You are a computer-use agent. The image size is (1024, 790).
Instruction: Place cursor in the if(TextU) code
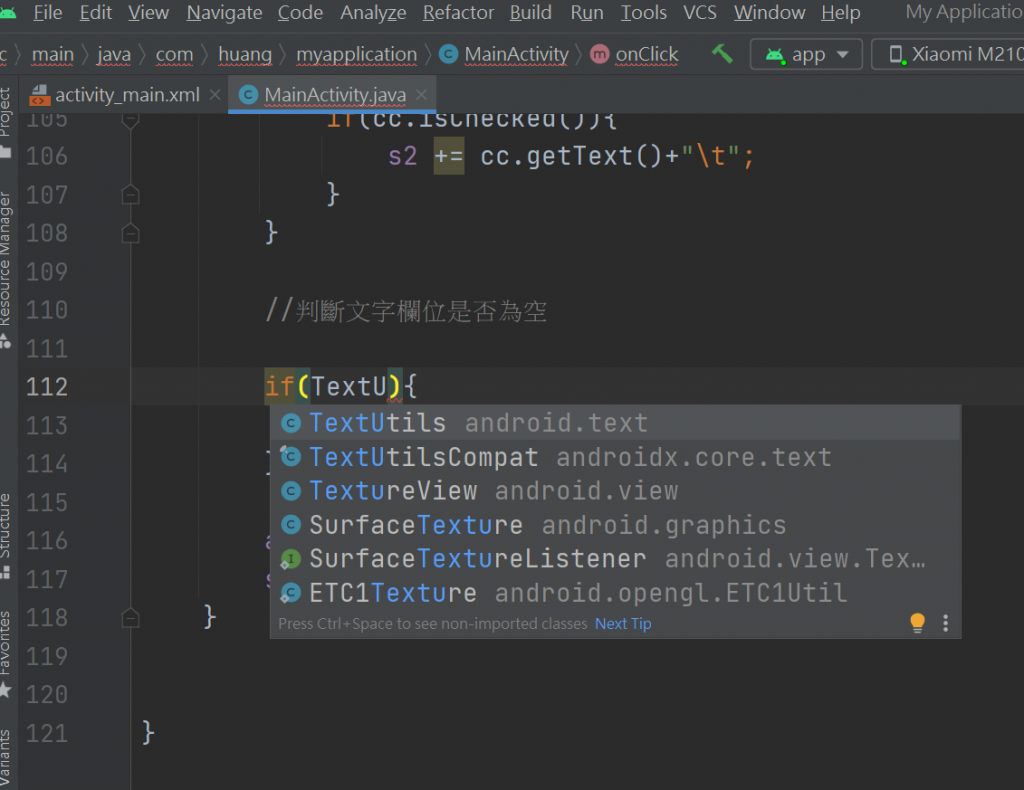[341, 387]
